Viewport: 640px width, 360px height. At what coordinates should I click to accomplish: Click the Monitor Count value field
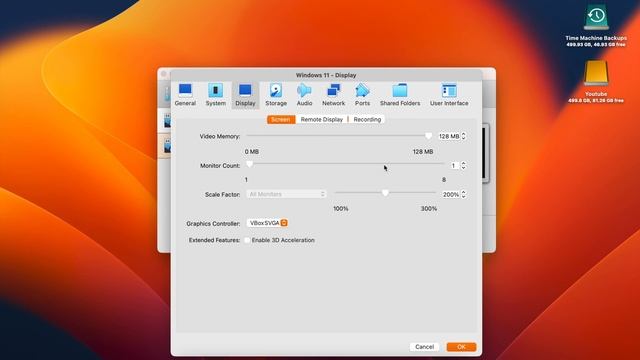coord(453,166)
